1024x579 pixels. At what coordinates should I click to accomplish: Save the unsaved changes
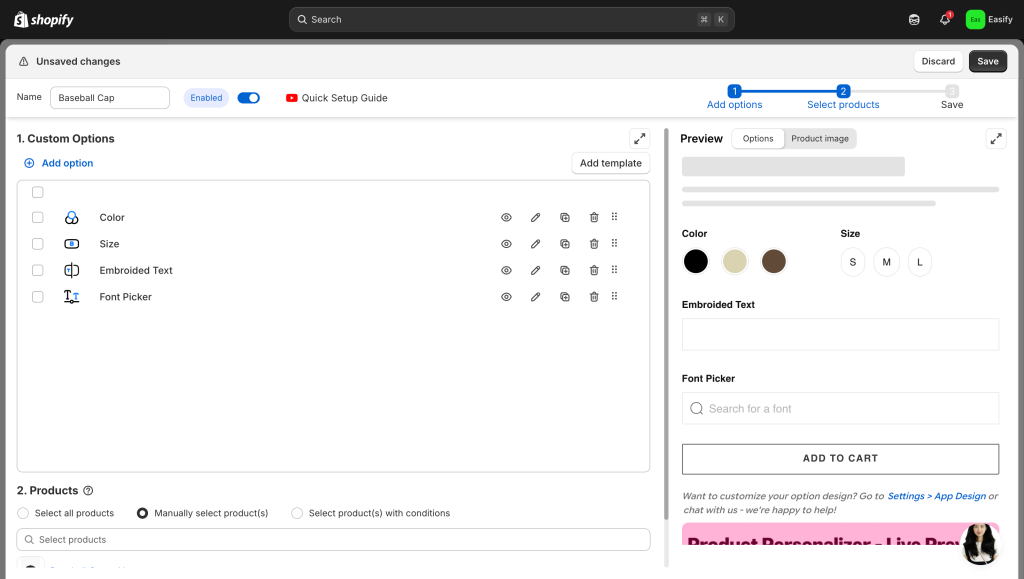[987, 61]
